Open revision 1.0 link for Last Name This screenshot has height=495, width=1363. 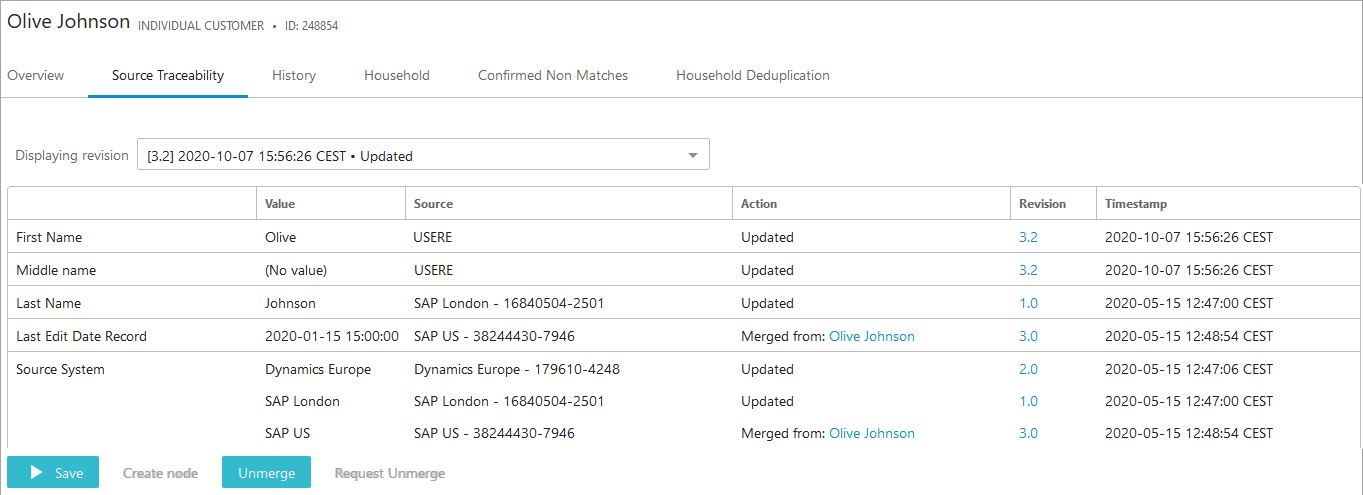tap(1028, 303)
